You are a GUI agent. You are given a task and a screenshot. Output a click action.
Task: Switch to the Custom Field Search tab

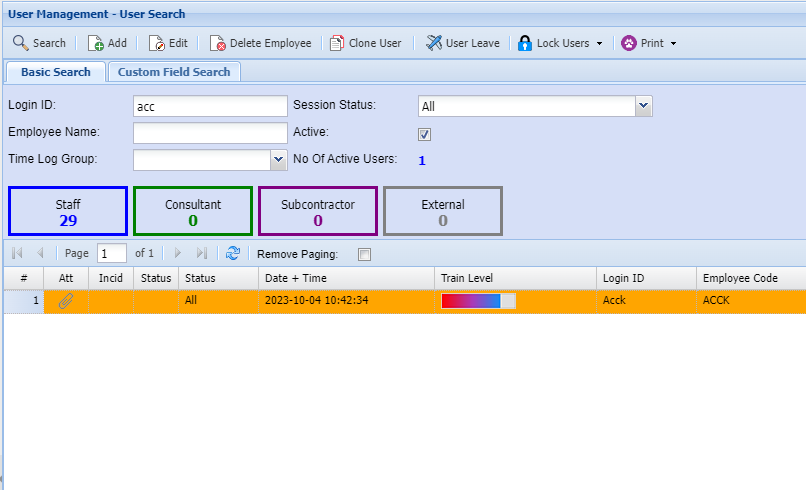(174, 72)
